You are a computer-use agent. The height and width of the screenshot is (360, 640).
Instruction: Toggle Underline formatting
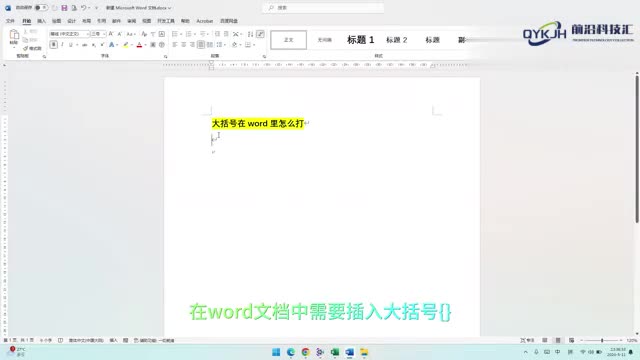(71, 44)
